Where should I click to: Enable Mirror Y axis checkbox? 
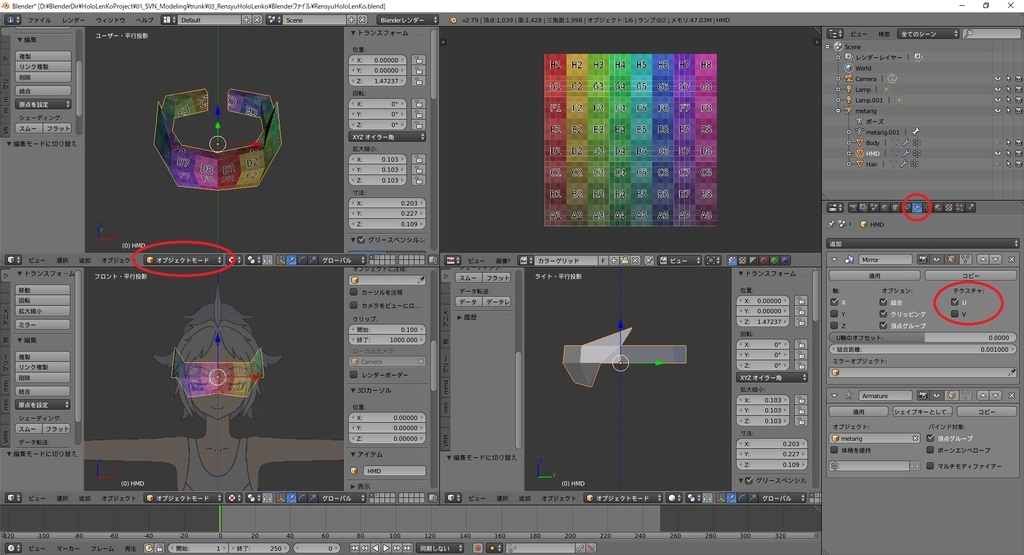click(x=834, y=314)
